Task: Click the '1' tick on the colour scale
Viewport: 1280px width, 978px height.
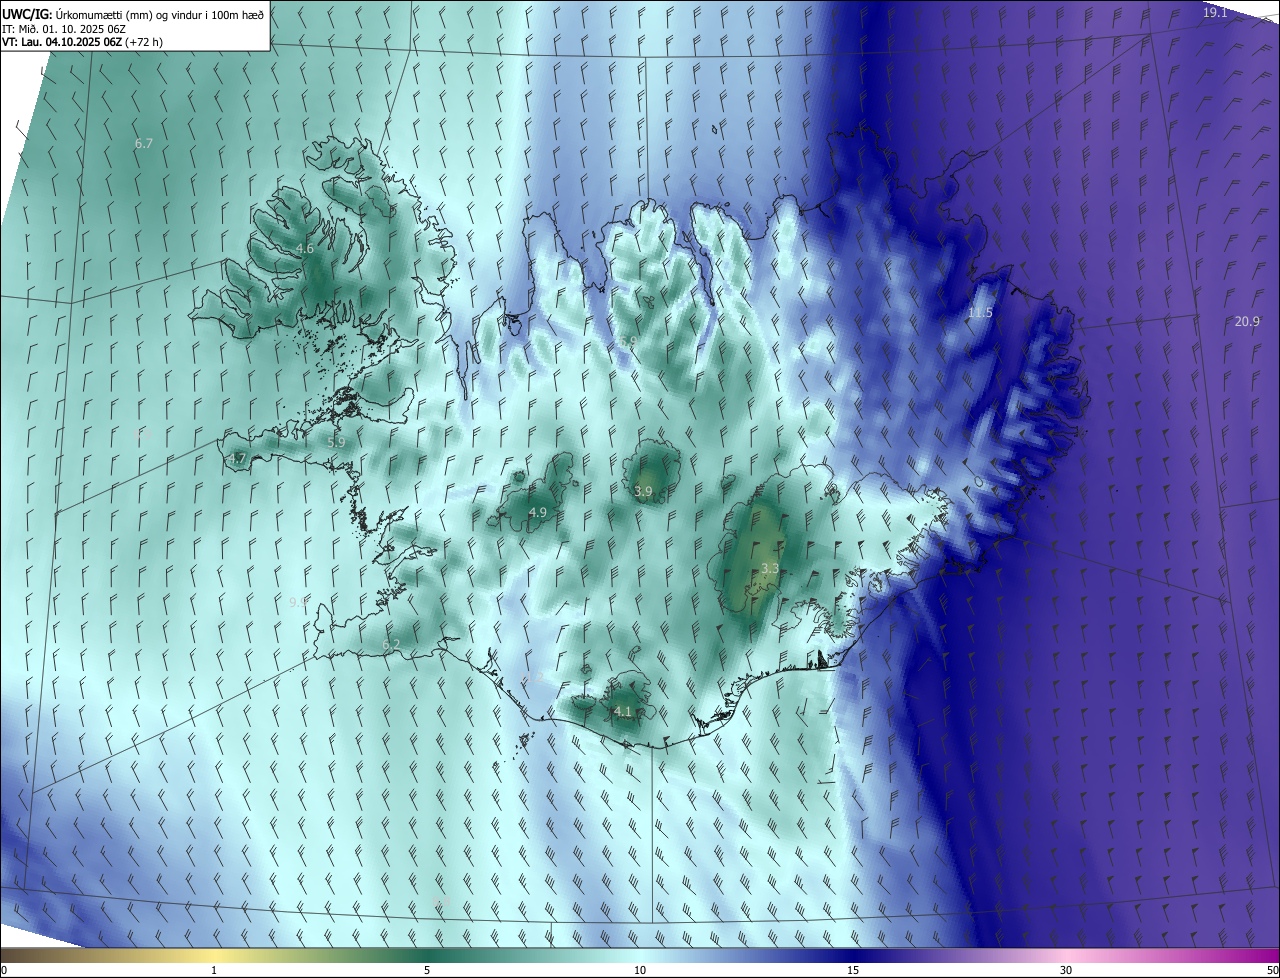Action: tap(214, 970)
